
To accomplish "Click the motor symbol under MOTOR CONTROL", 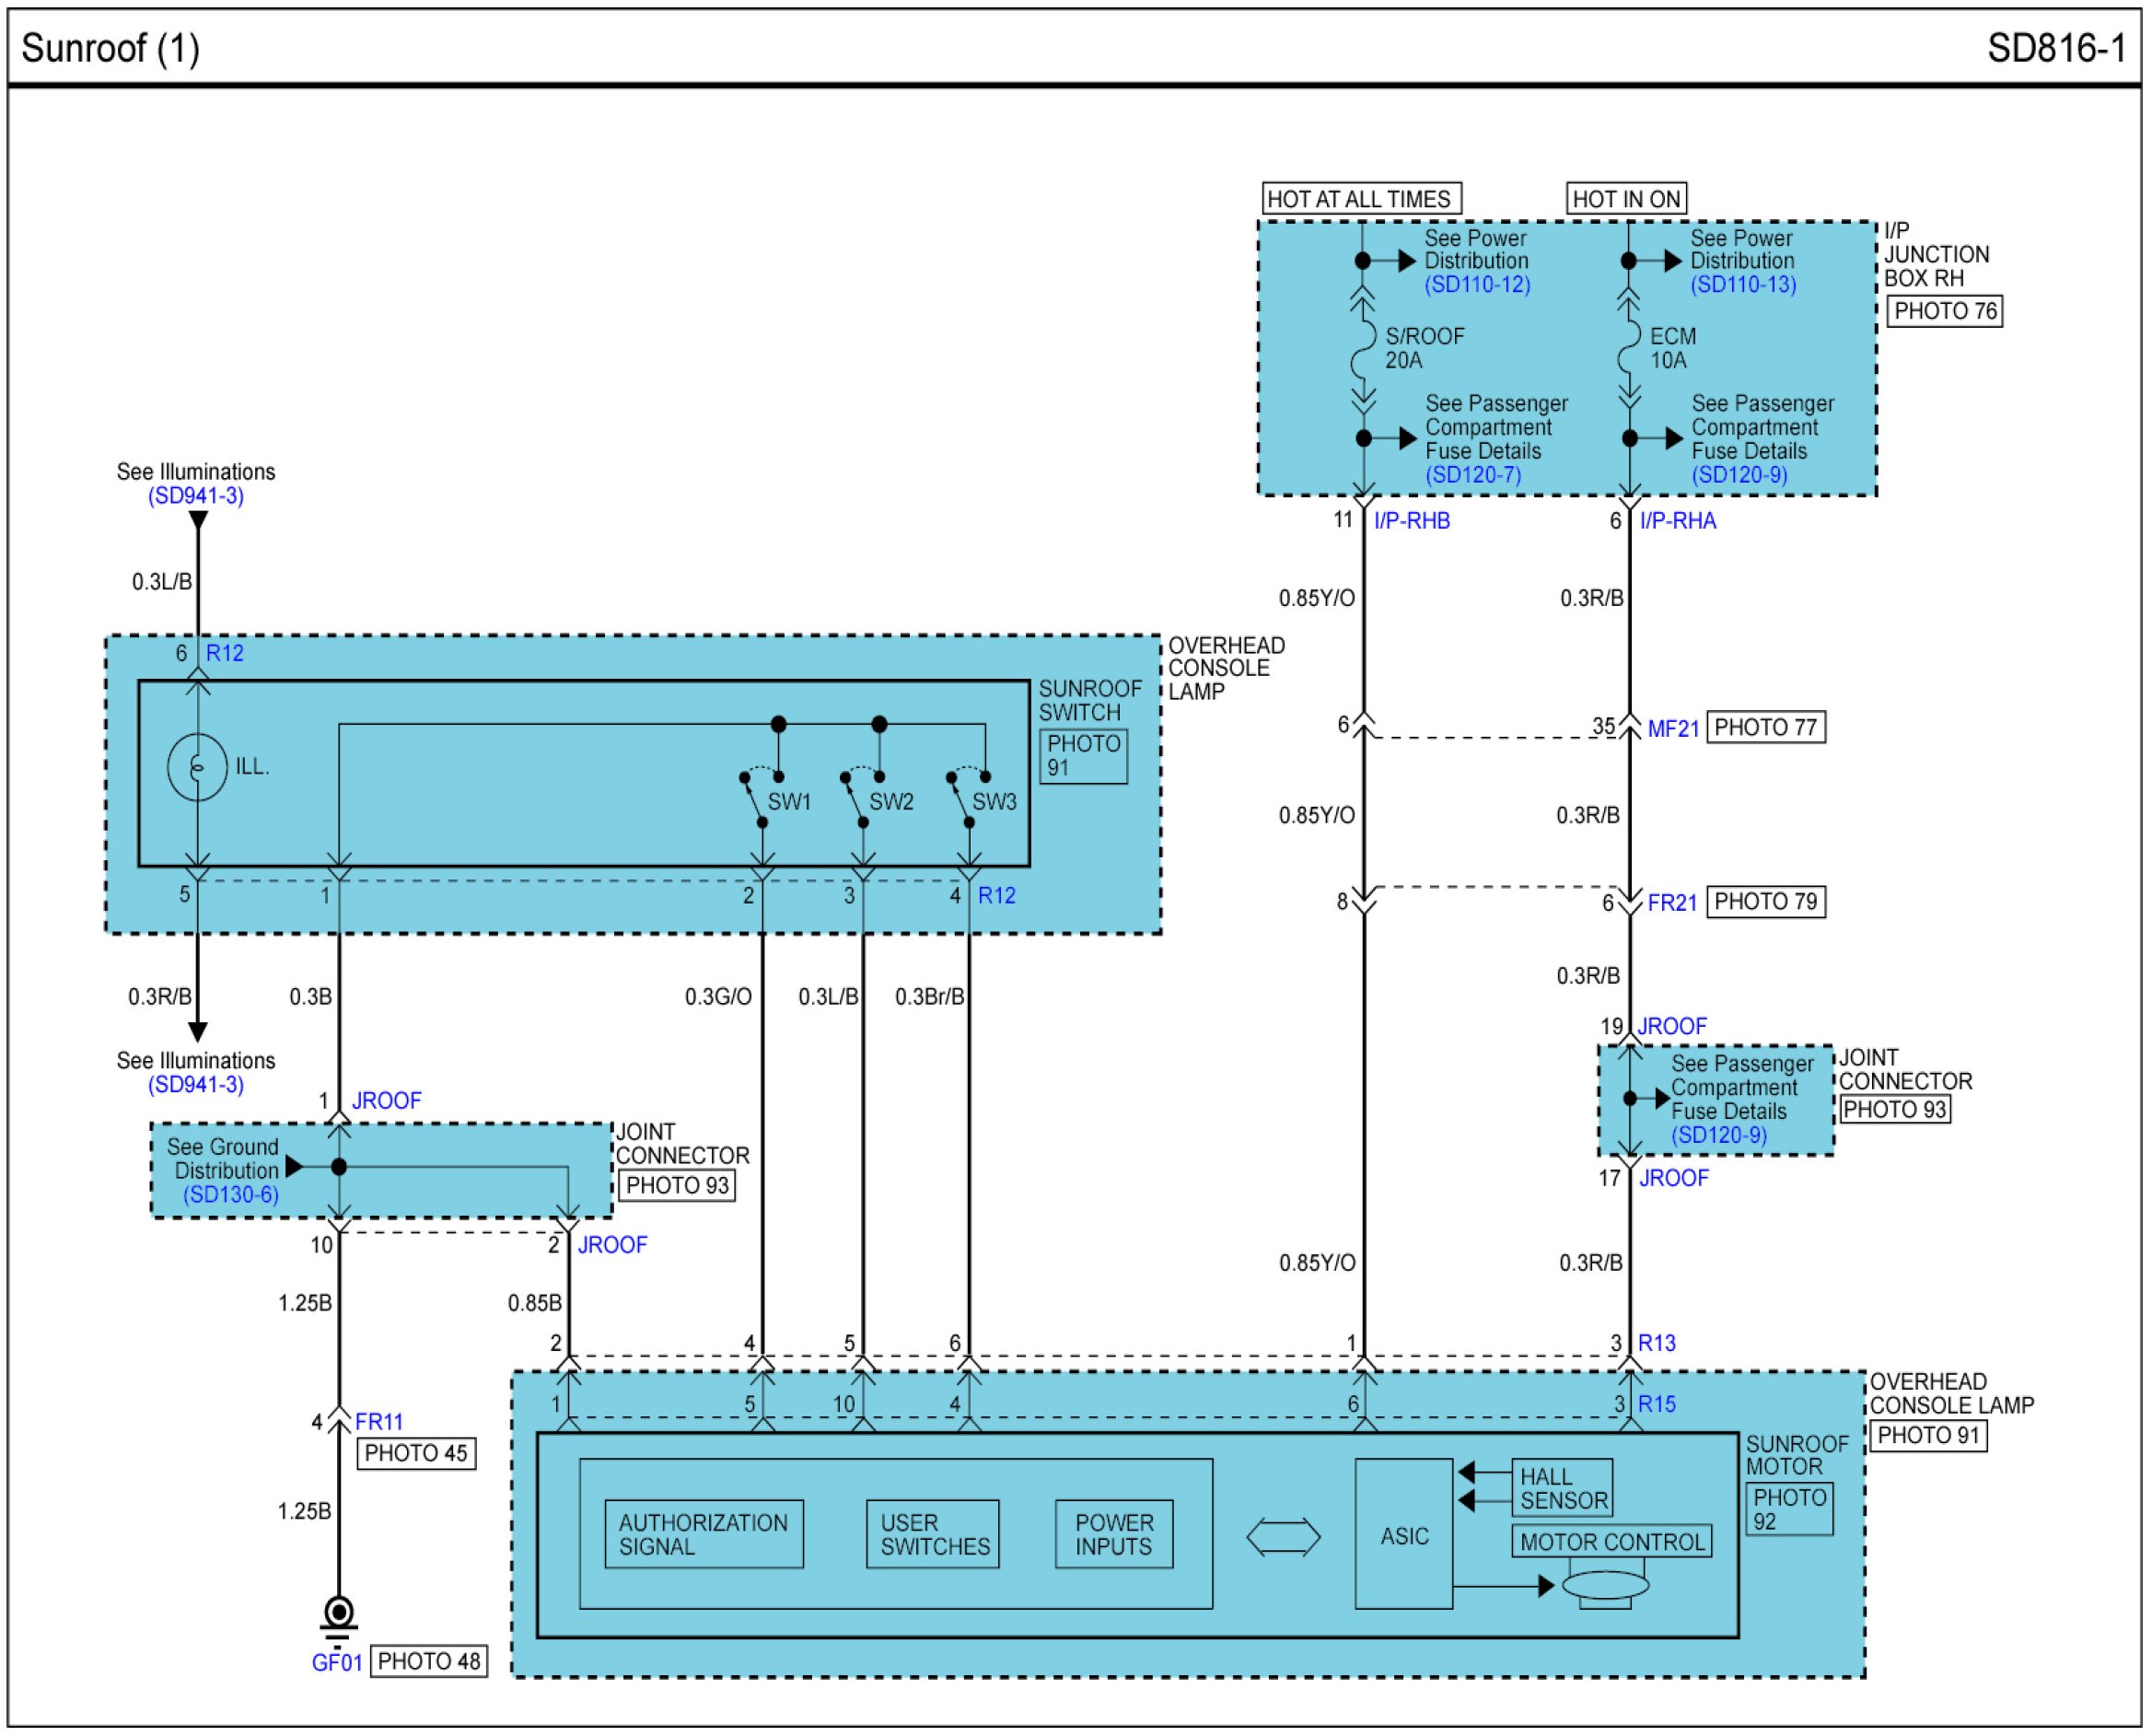I will pyautogui.click(x=1605, y=1587).
